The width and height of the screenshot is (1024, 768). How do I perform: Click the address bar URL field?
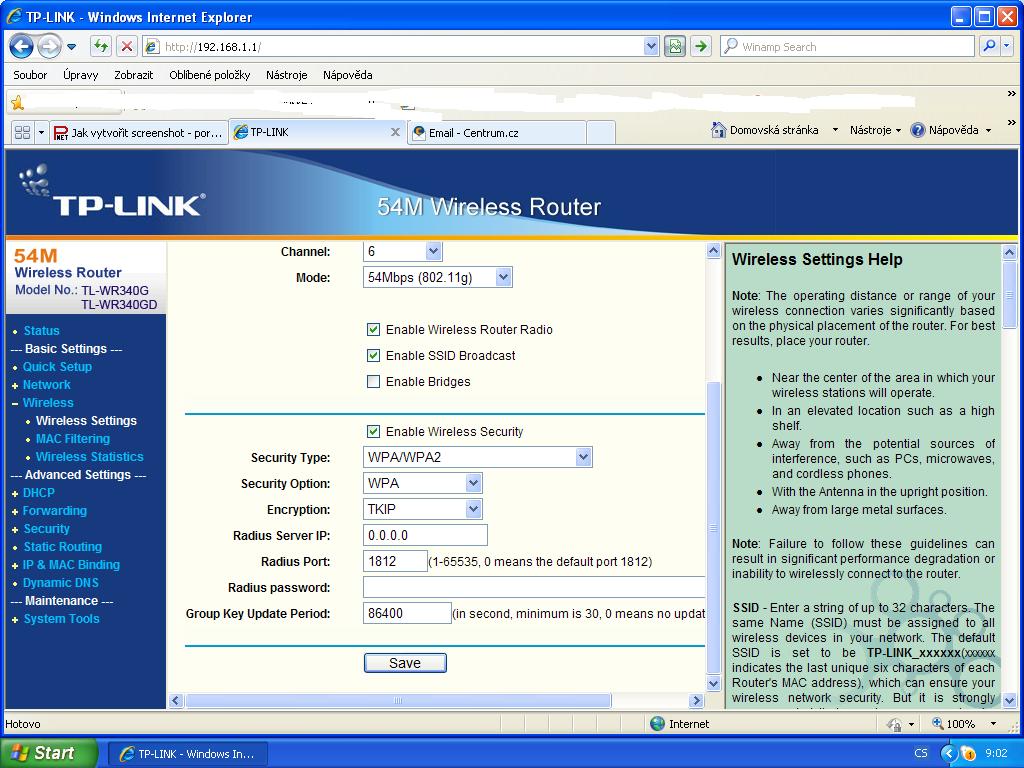point(402,47)
